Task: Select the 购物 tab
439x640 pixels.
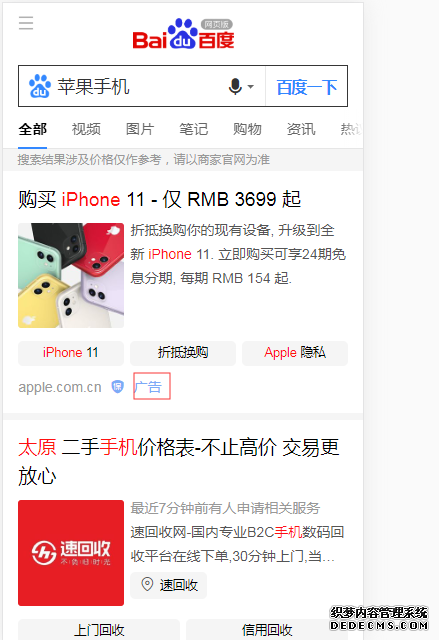Action: tap(247, 129)
